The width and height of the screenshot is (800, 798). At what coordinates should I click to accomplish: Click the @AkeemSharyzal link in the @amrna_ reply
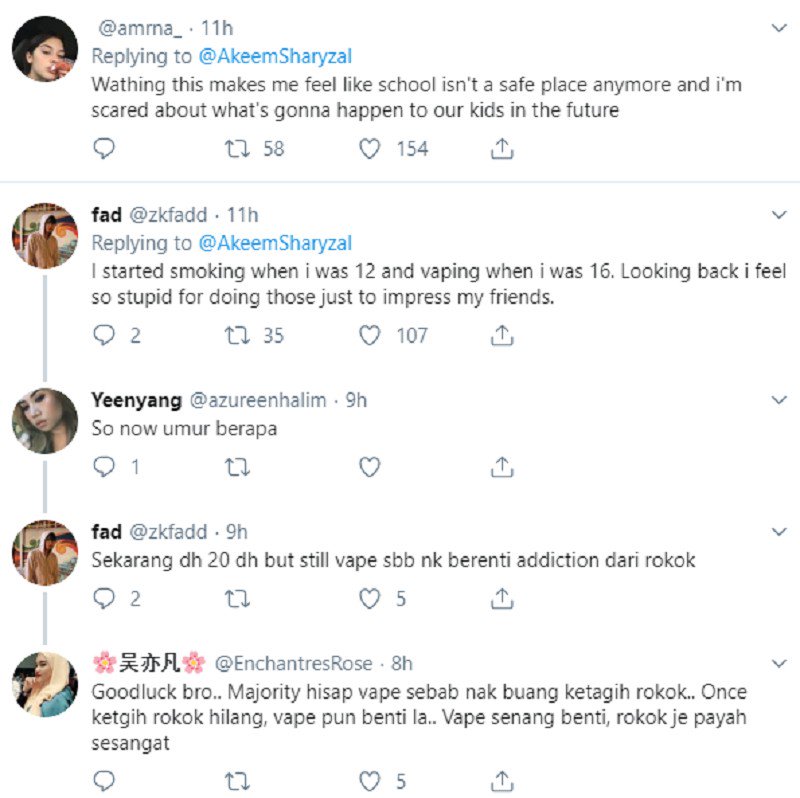tap(275, 57)
